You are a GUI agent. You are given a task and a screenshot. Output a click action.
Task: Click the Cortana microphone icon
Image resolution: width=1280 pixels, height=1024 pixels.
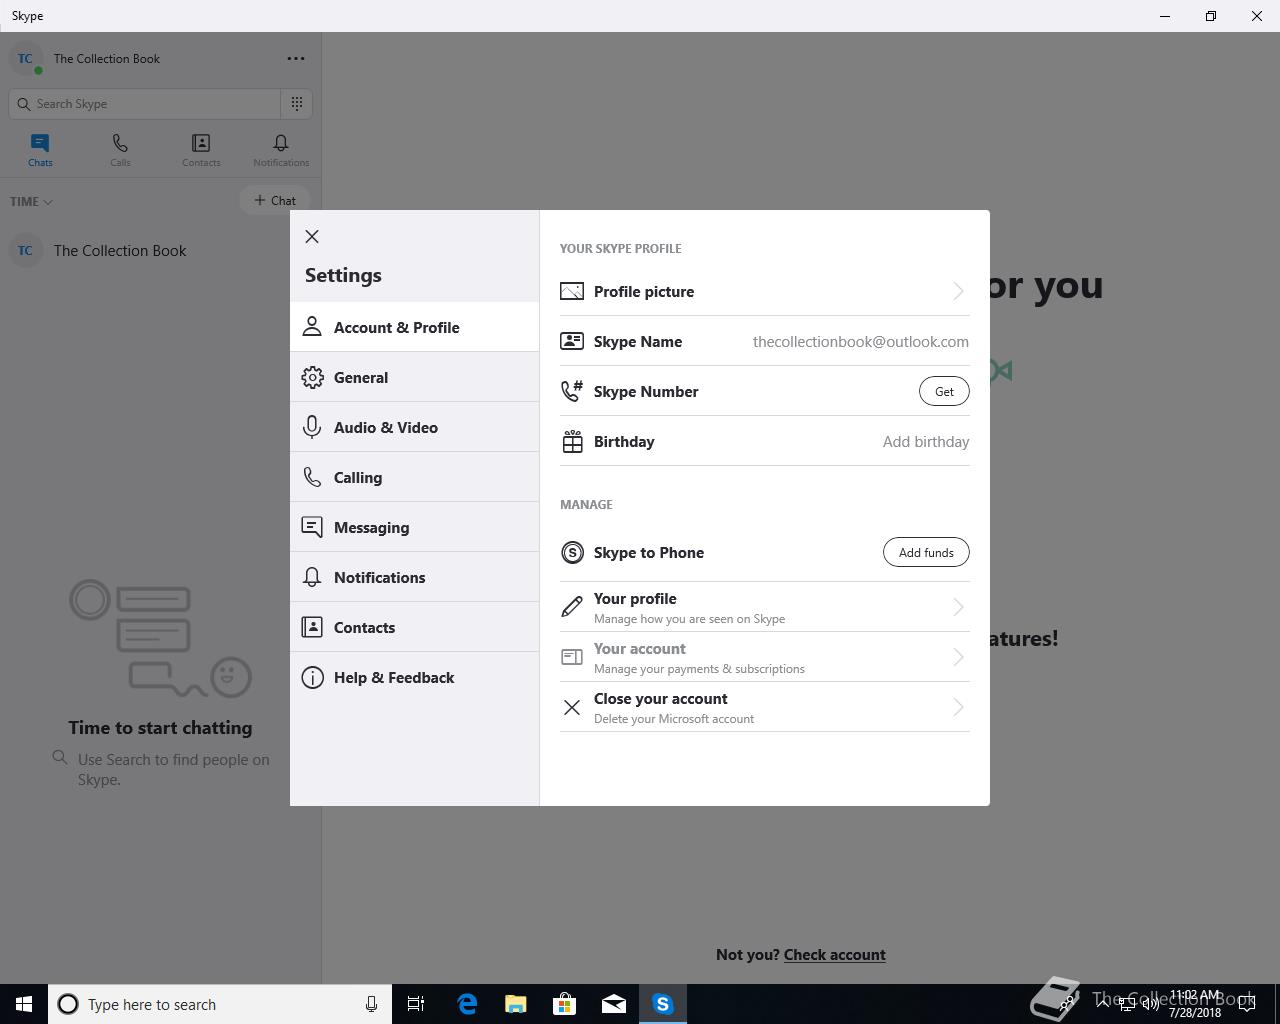(371, 1004)
